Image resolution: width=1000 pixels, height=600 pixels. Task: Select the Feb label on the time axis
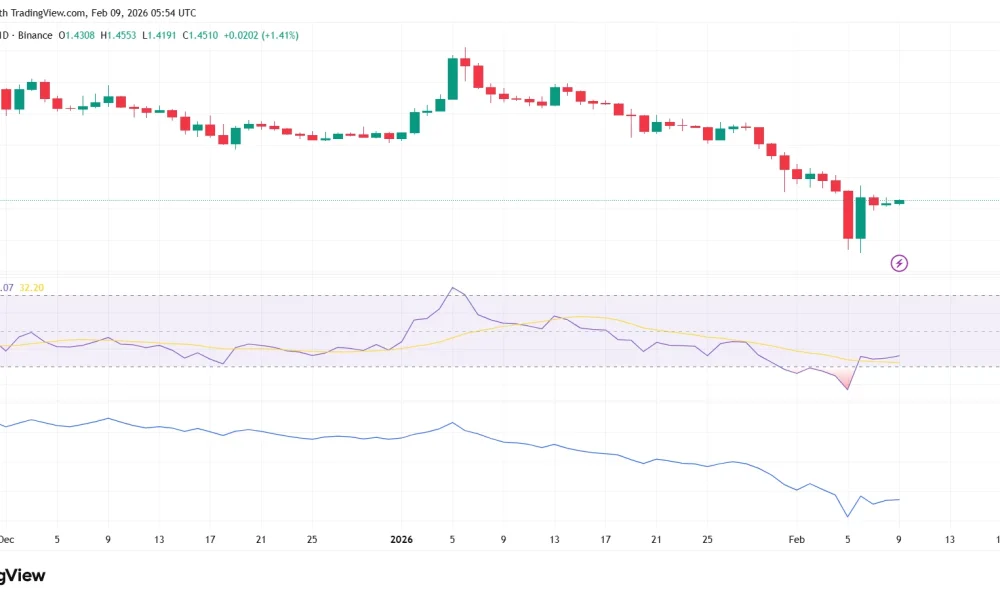(x=796, y=539)
